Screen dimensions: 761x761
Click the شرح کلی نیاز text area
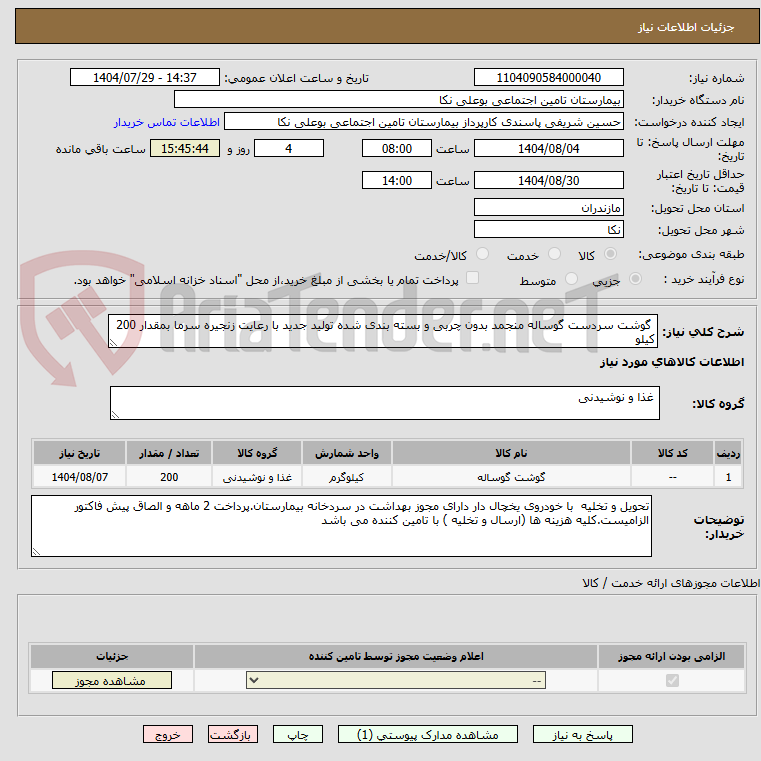382,331
